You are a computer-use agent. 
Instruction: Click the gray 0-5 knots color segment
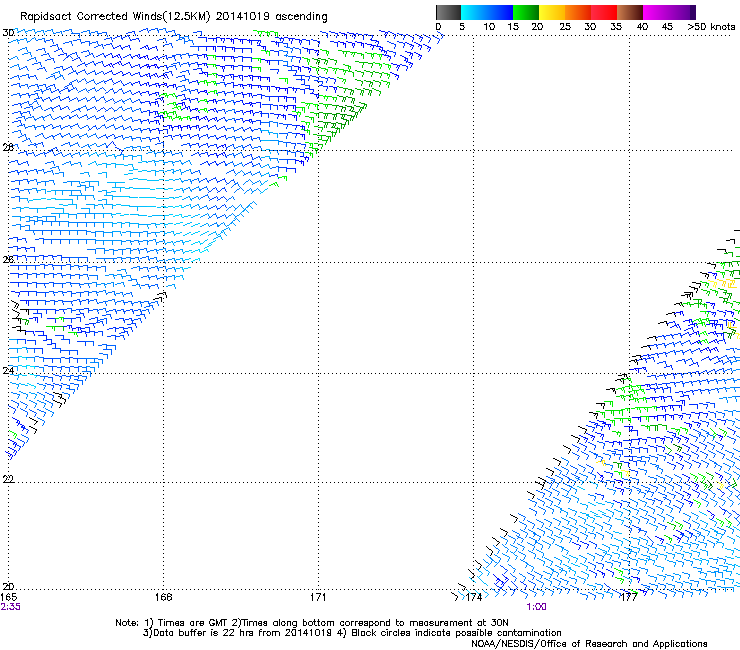pyautogui.click(x=448, y=12)
